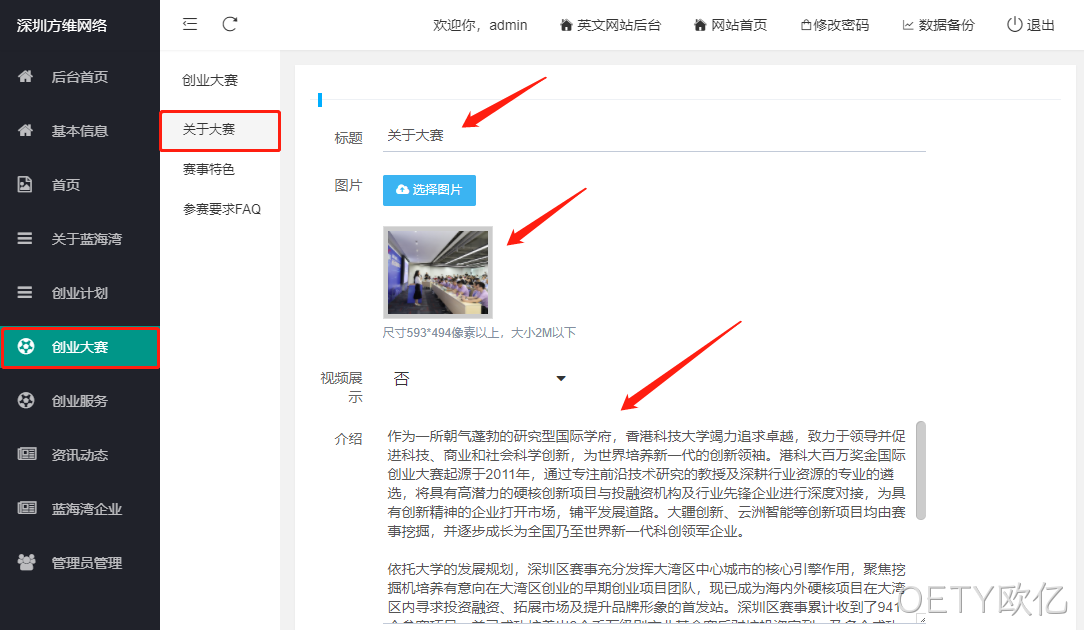Viewport: 1084px width, 630px height.
Task: Click the news icon beside 资讯动态
Action: (x=26, y=454)
